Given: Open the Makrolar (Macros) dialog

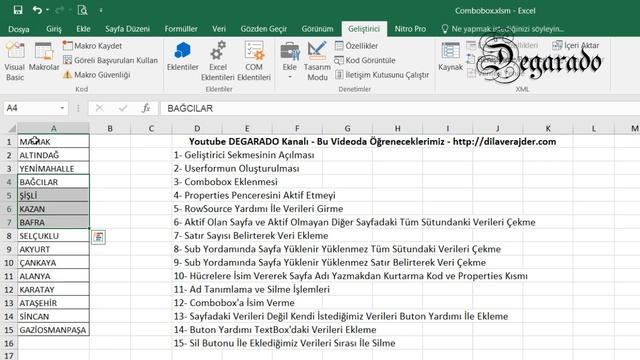Looking at the screenshot, I should 44,57.
